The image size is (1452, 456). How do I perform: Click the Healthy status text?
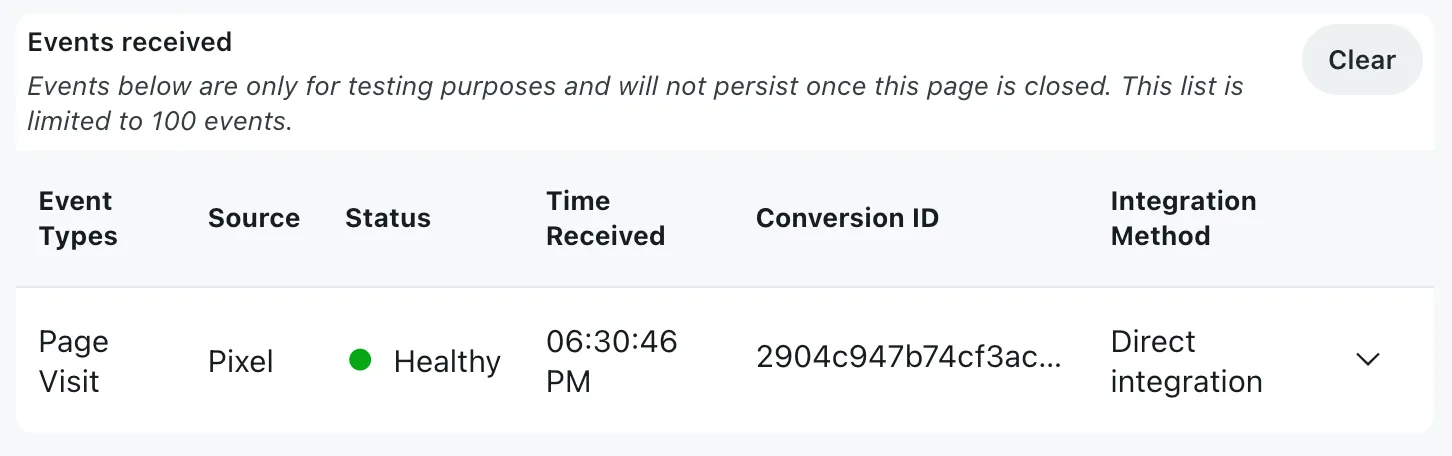447,362
